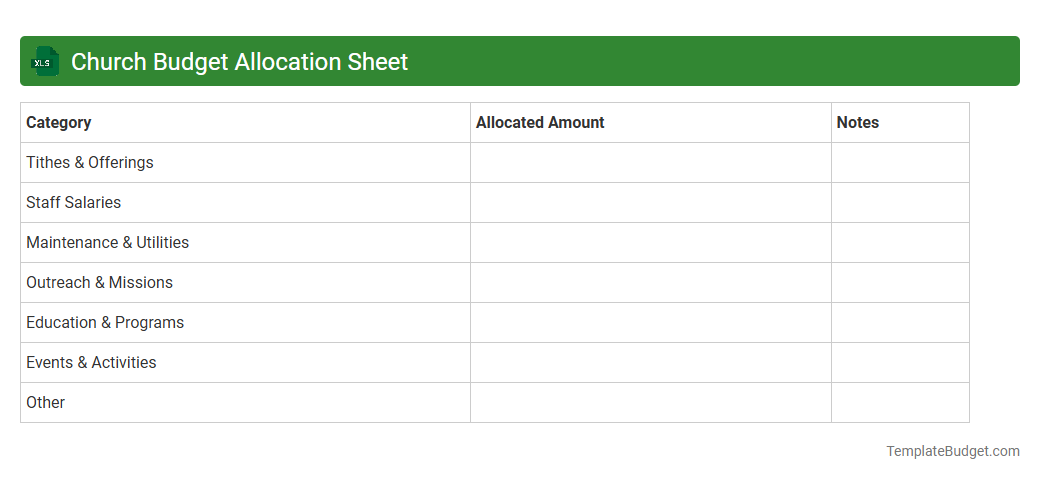Select the 'Tithes & Offerings' row label
The width and height of the screenshot is (1040, 480).
point(90,162)
